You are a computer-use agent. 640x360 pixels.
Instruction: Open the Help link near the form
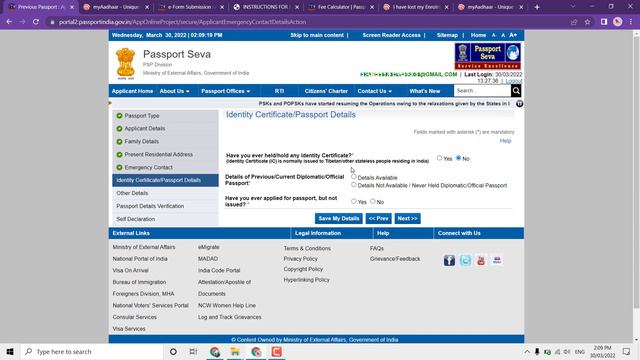tap(505, 141)
